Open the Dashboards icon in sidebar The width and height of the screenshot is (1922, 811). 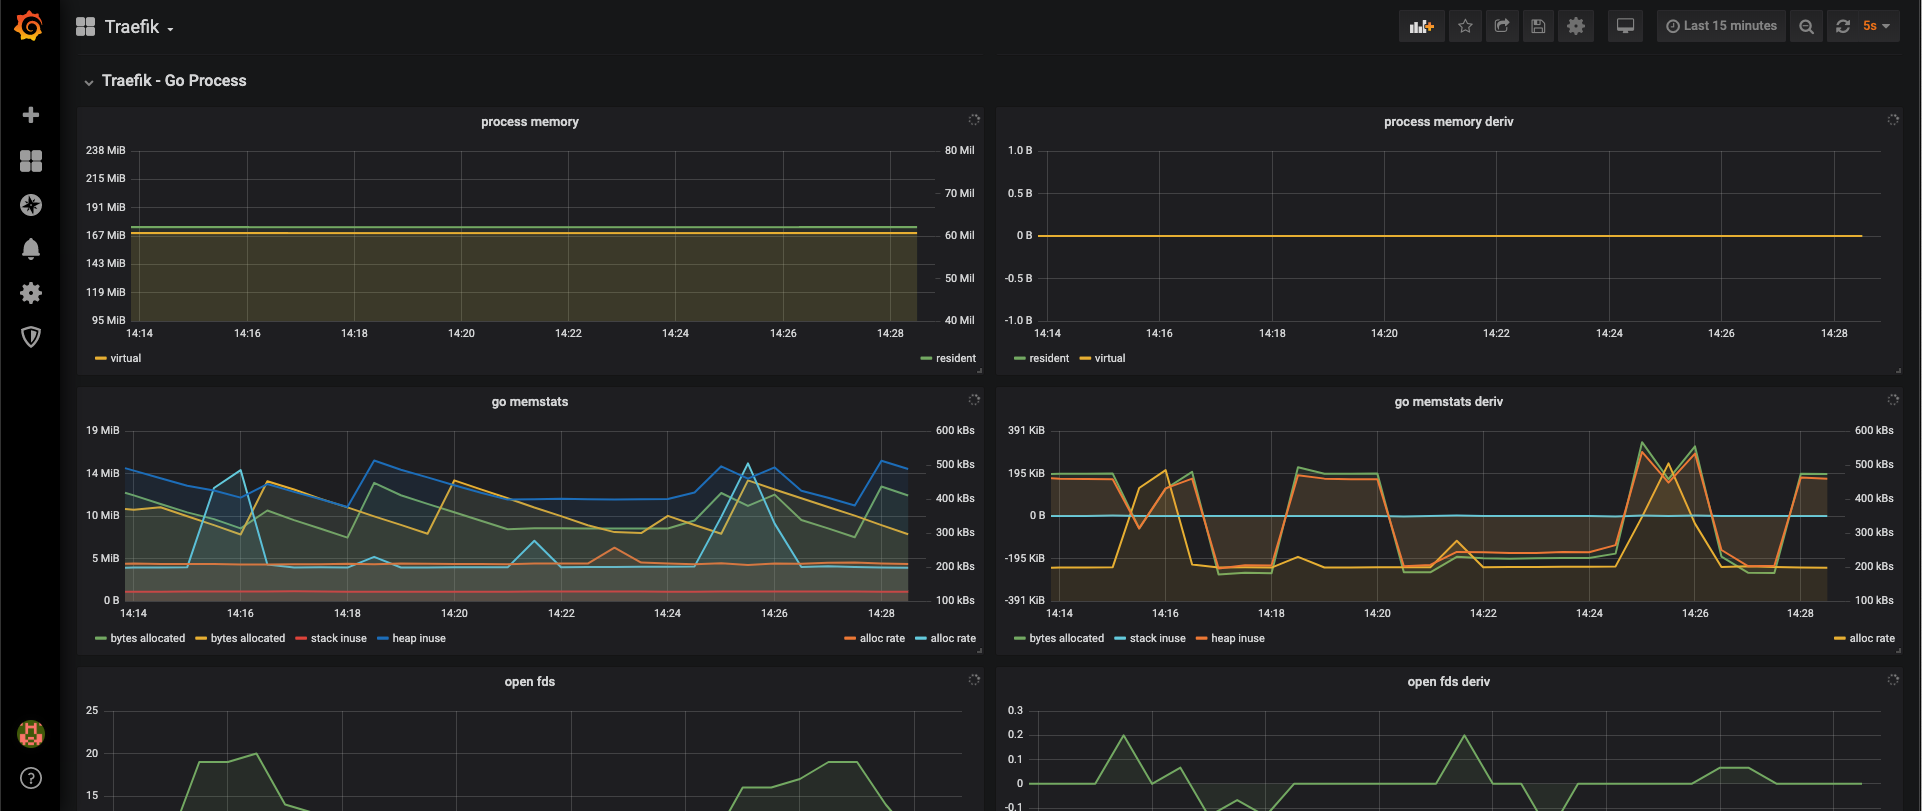pyautogui.click(x=31, y=161)
